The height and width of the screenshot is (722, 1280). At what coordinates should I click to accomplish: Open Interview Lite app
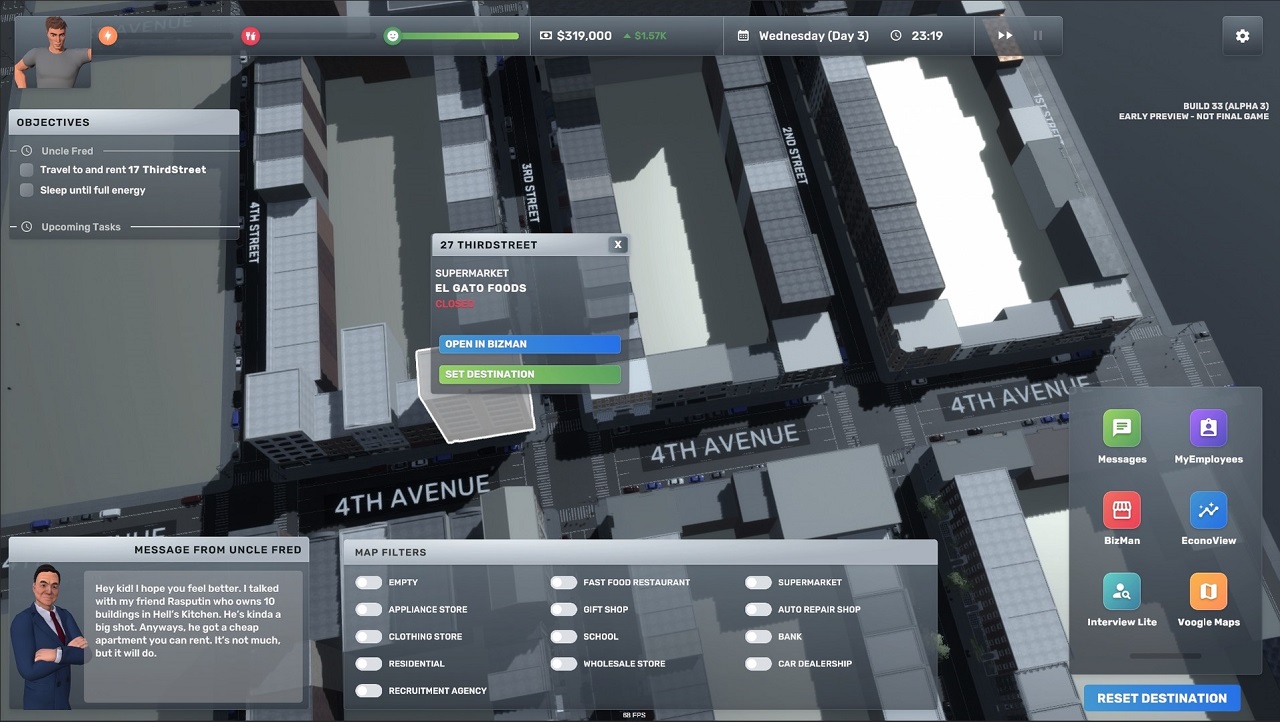pyautogui.click(x=1121, y=591)
